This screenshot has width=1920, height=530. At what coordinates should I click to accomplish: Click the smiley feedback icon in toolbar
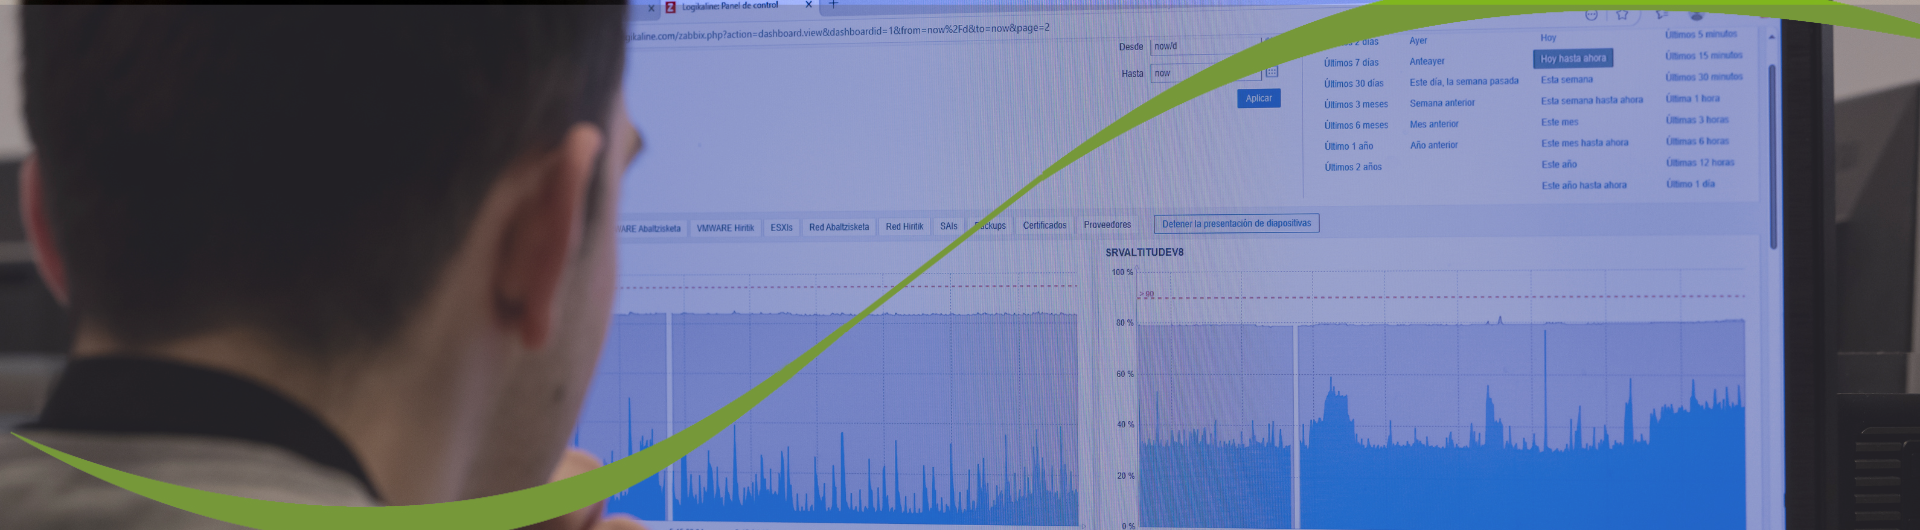[x=1591, y=14]
